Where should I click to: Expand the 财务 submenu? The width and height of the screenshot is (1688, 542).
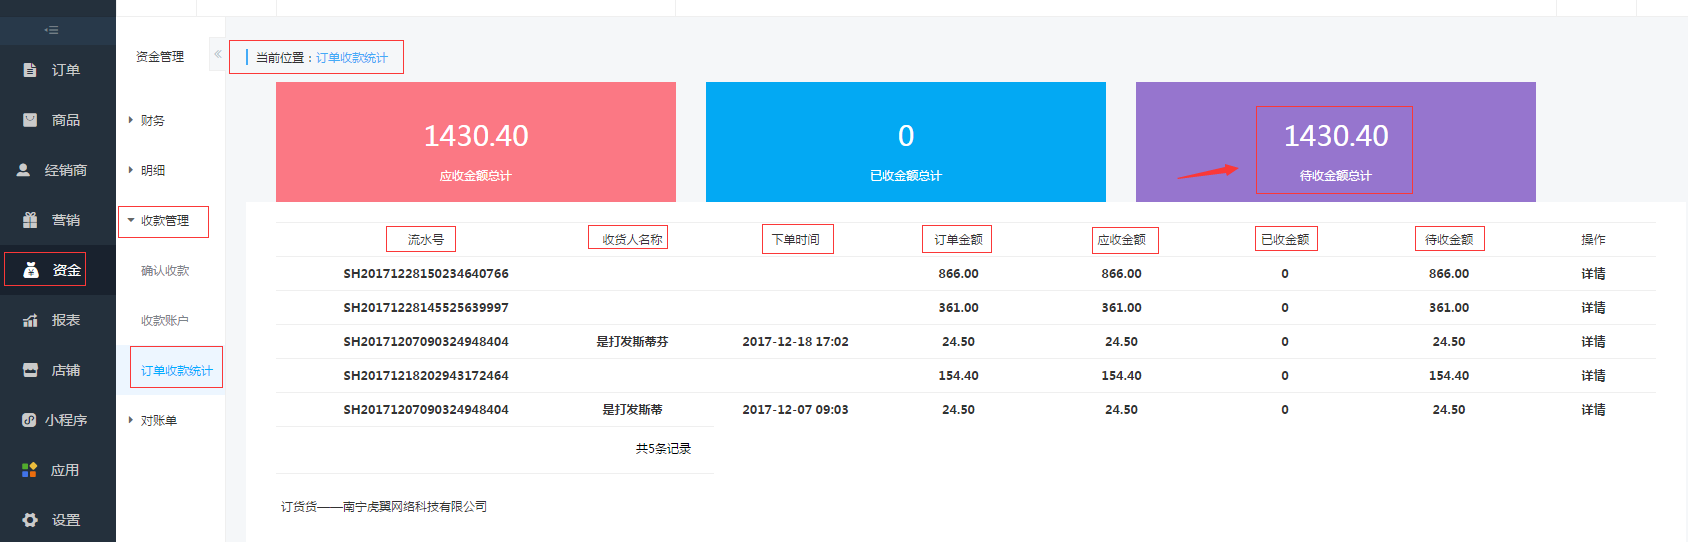tap(152, 120)
